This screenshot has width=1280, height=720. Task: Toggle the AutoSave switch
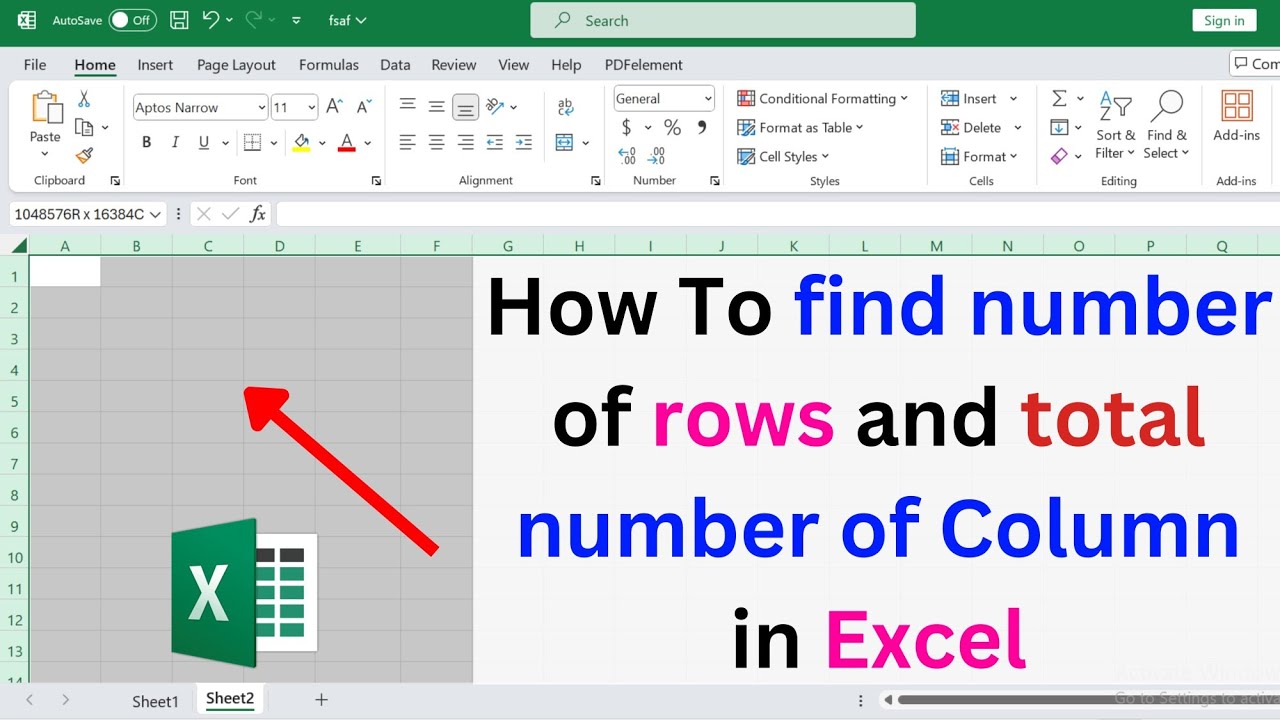coord(132,20)
